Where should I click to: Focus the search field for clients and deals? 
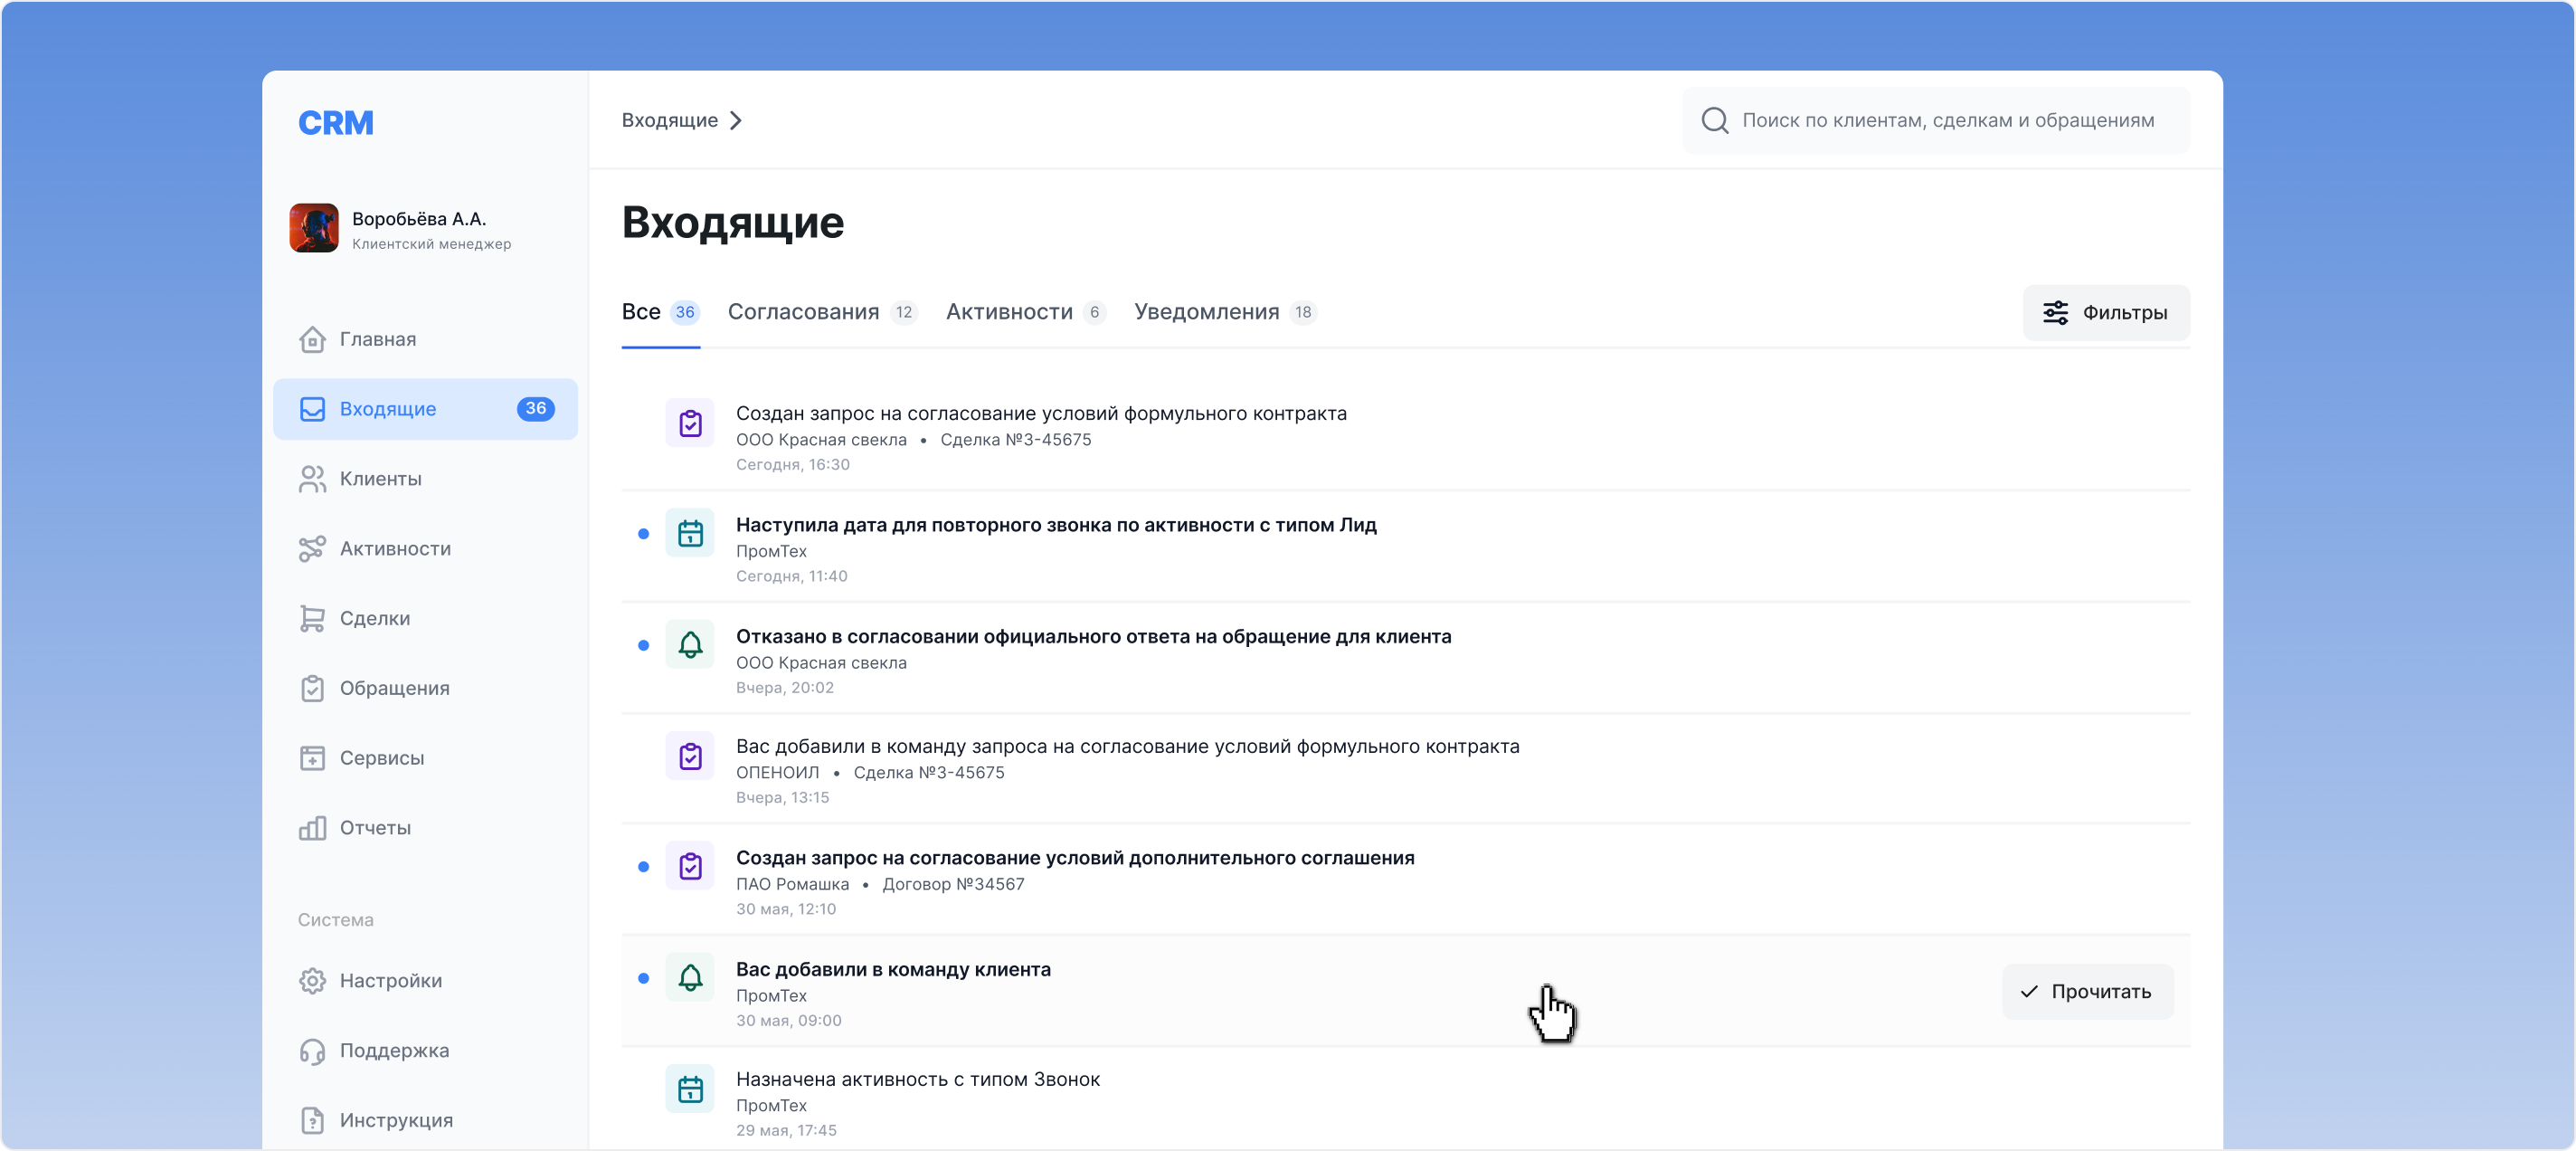point(1936,120)
